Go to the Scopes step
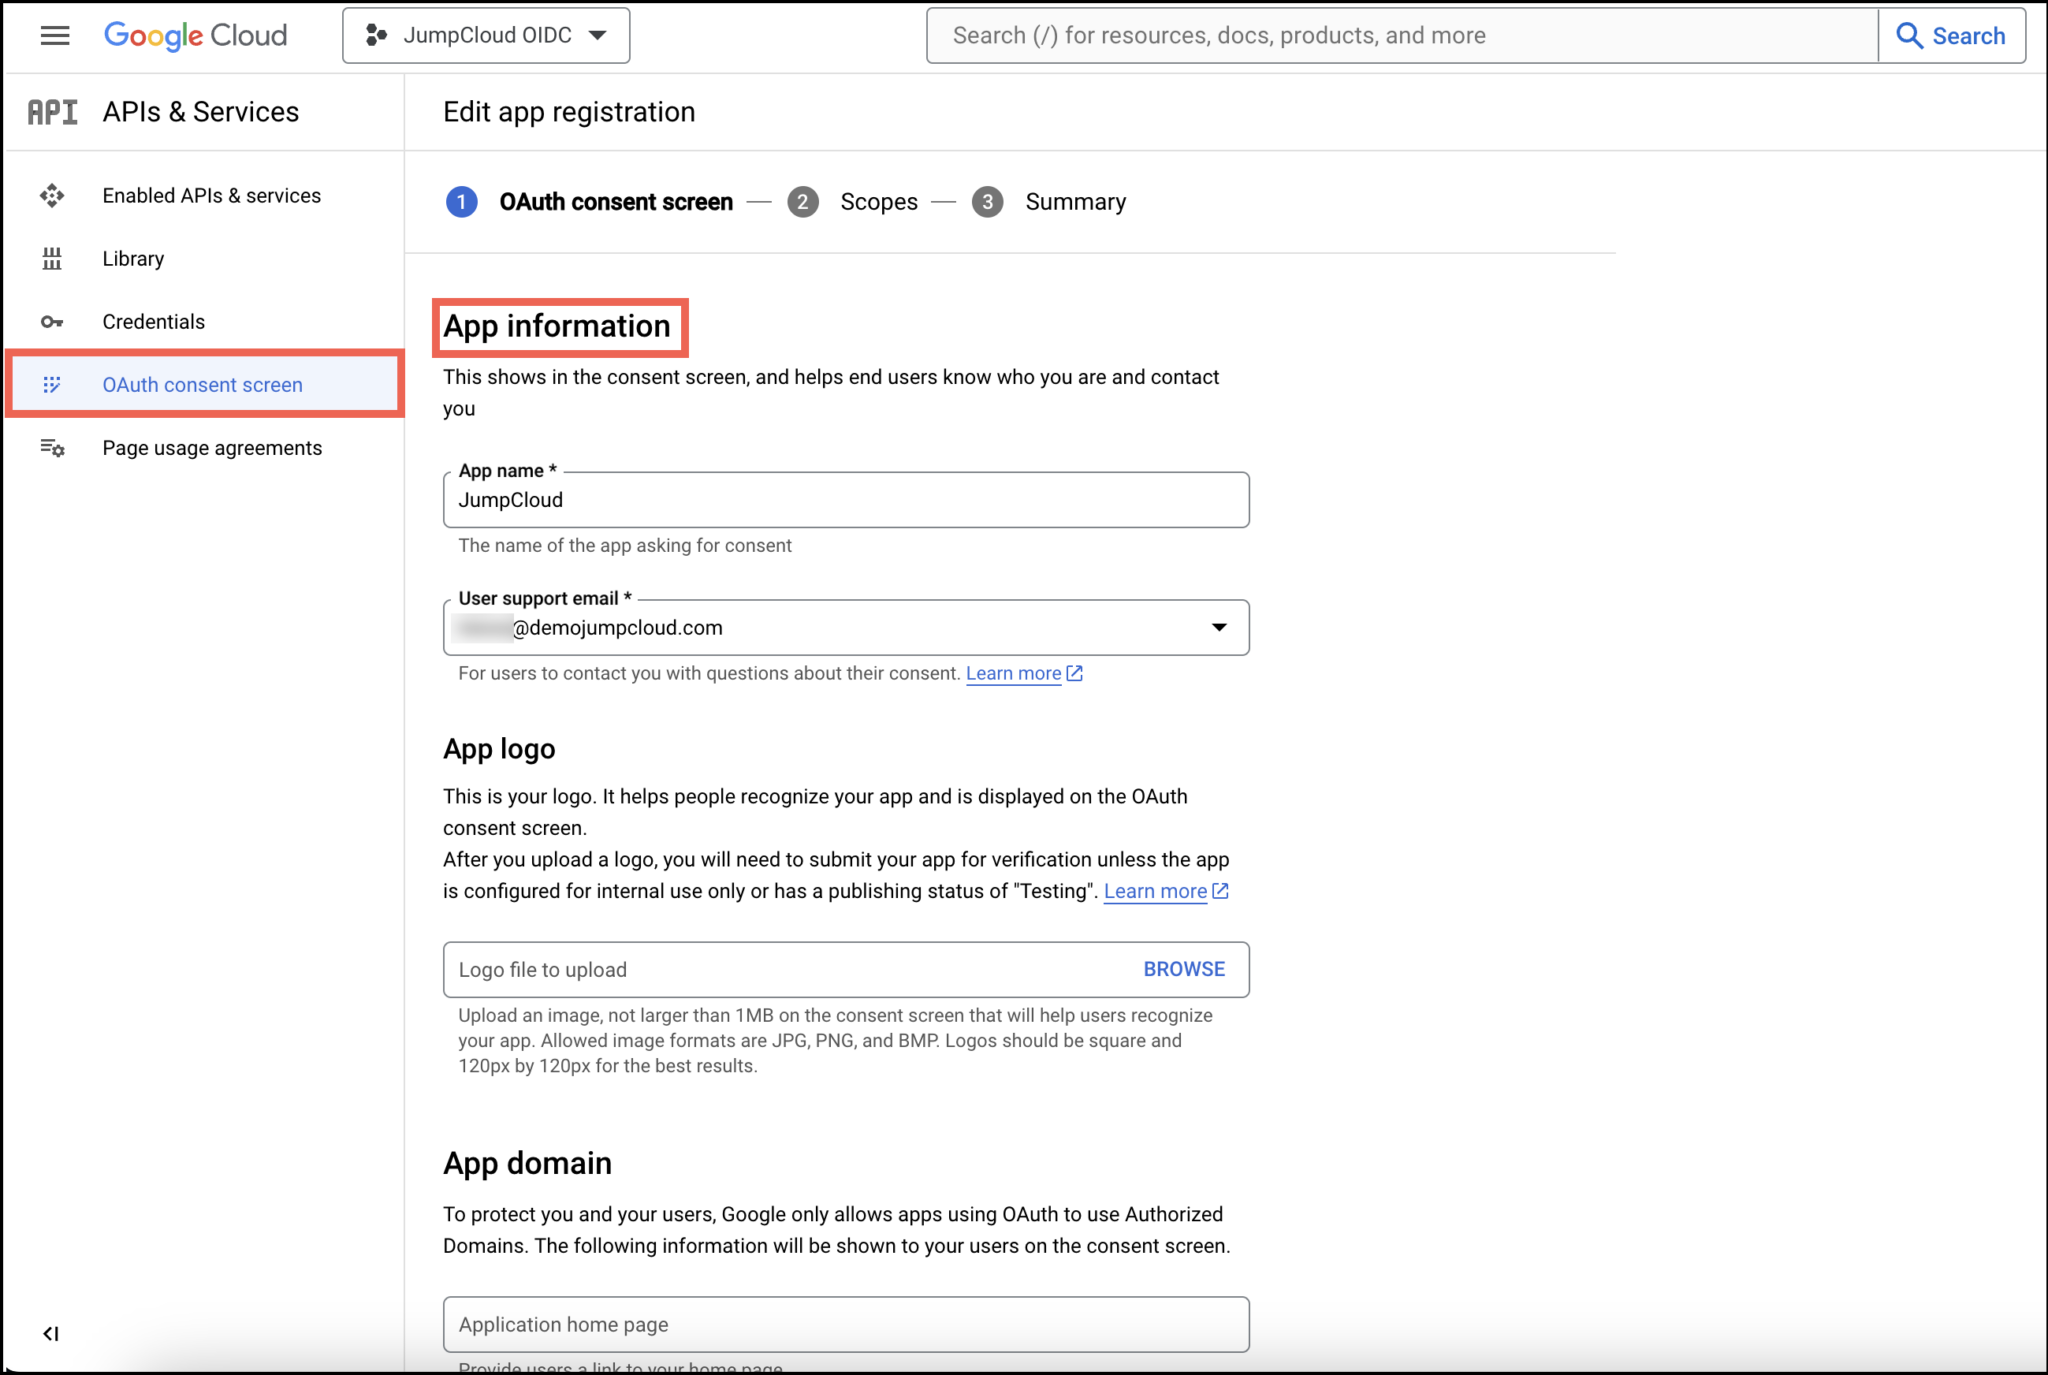Screen dimensions: 2048x1375 click(878, 201)
